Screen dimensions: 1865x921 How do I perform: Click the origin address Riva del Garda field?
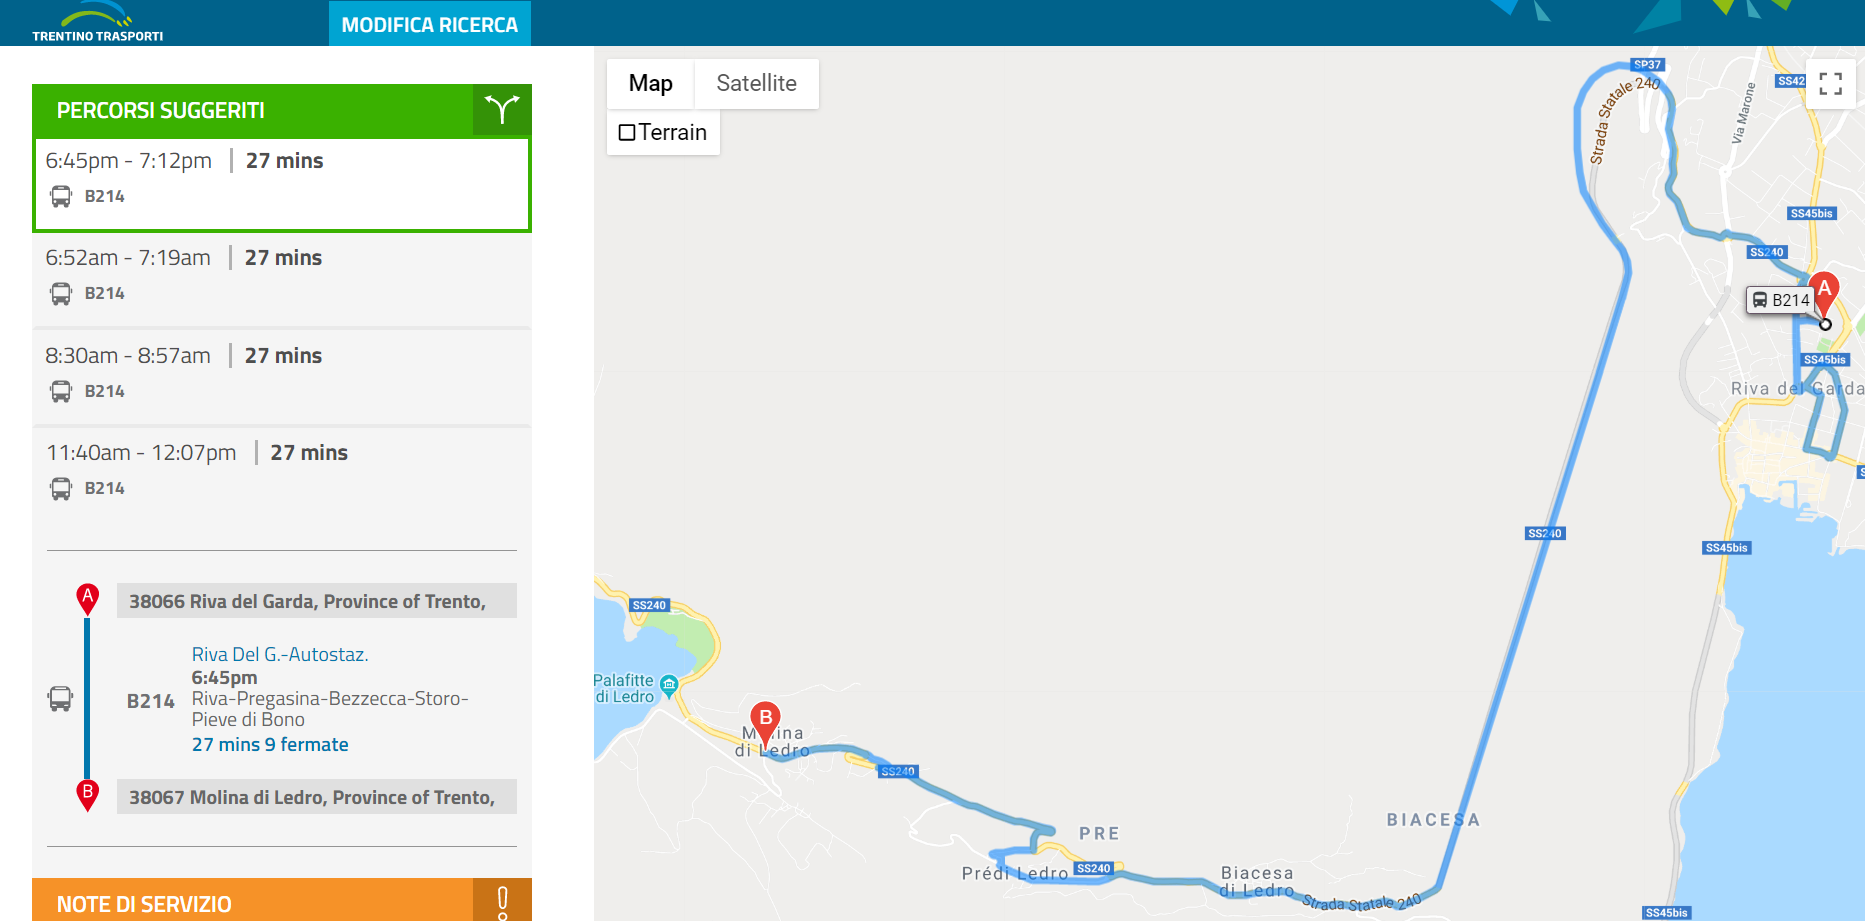(x=316, y=601)
